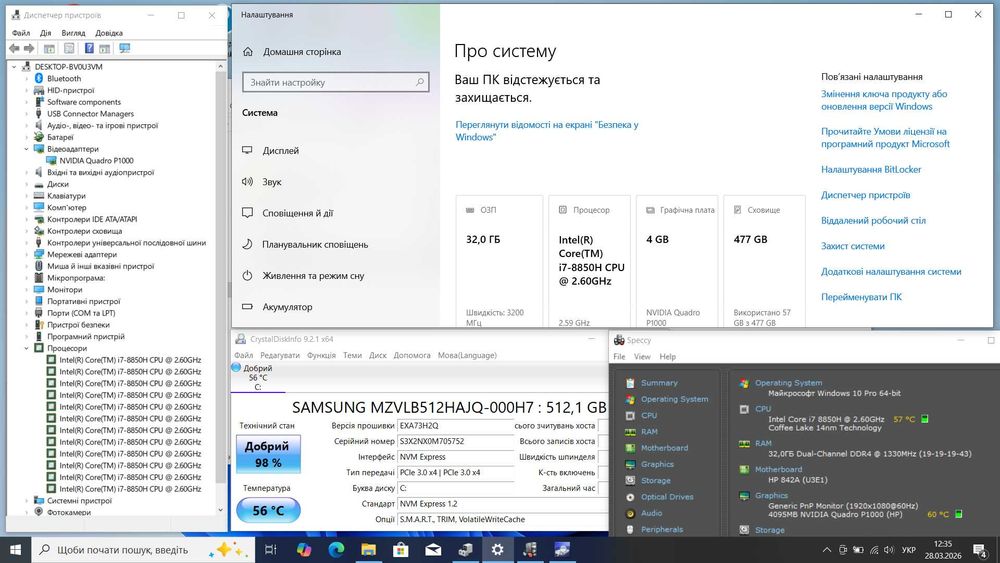Collapse the Відеоадаптери tree node
This screenshot has height=563, width=1000.
coord(27,149)
